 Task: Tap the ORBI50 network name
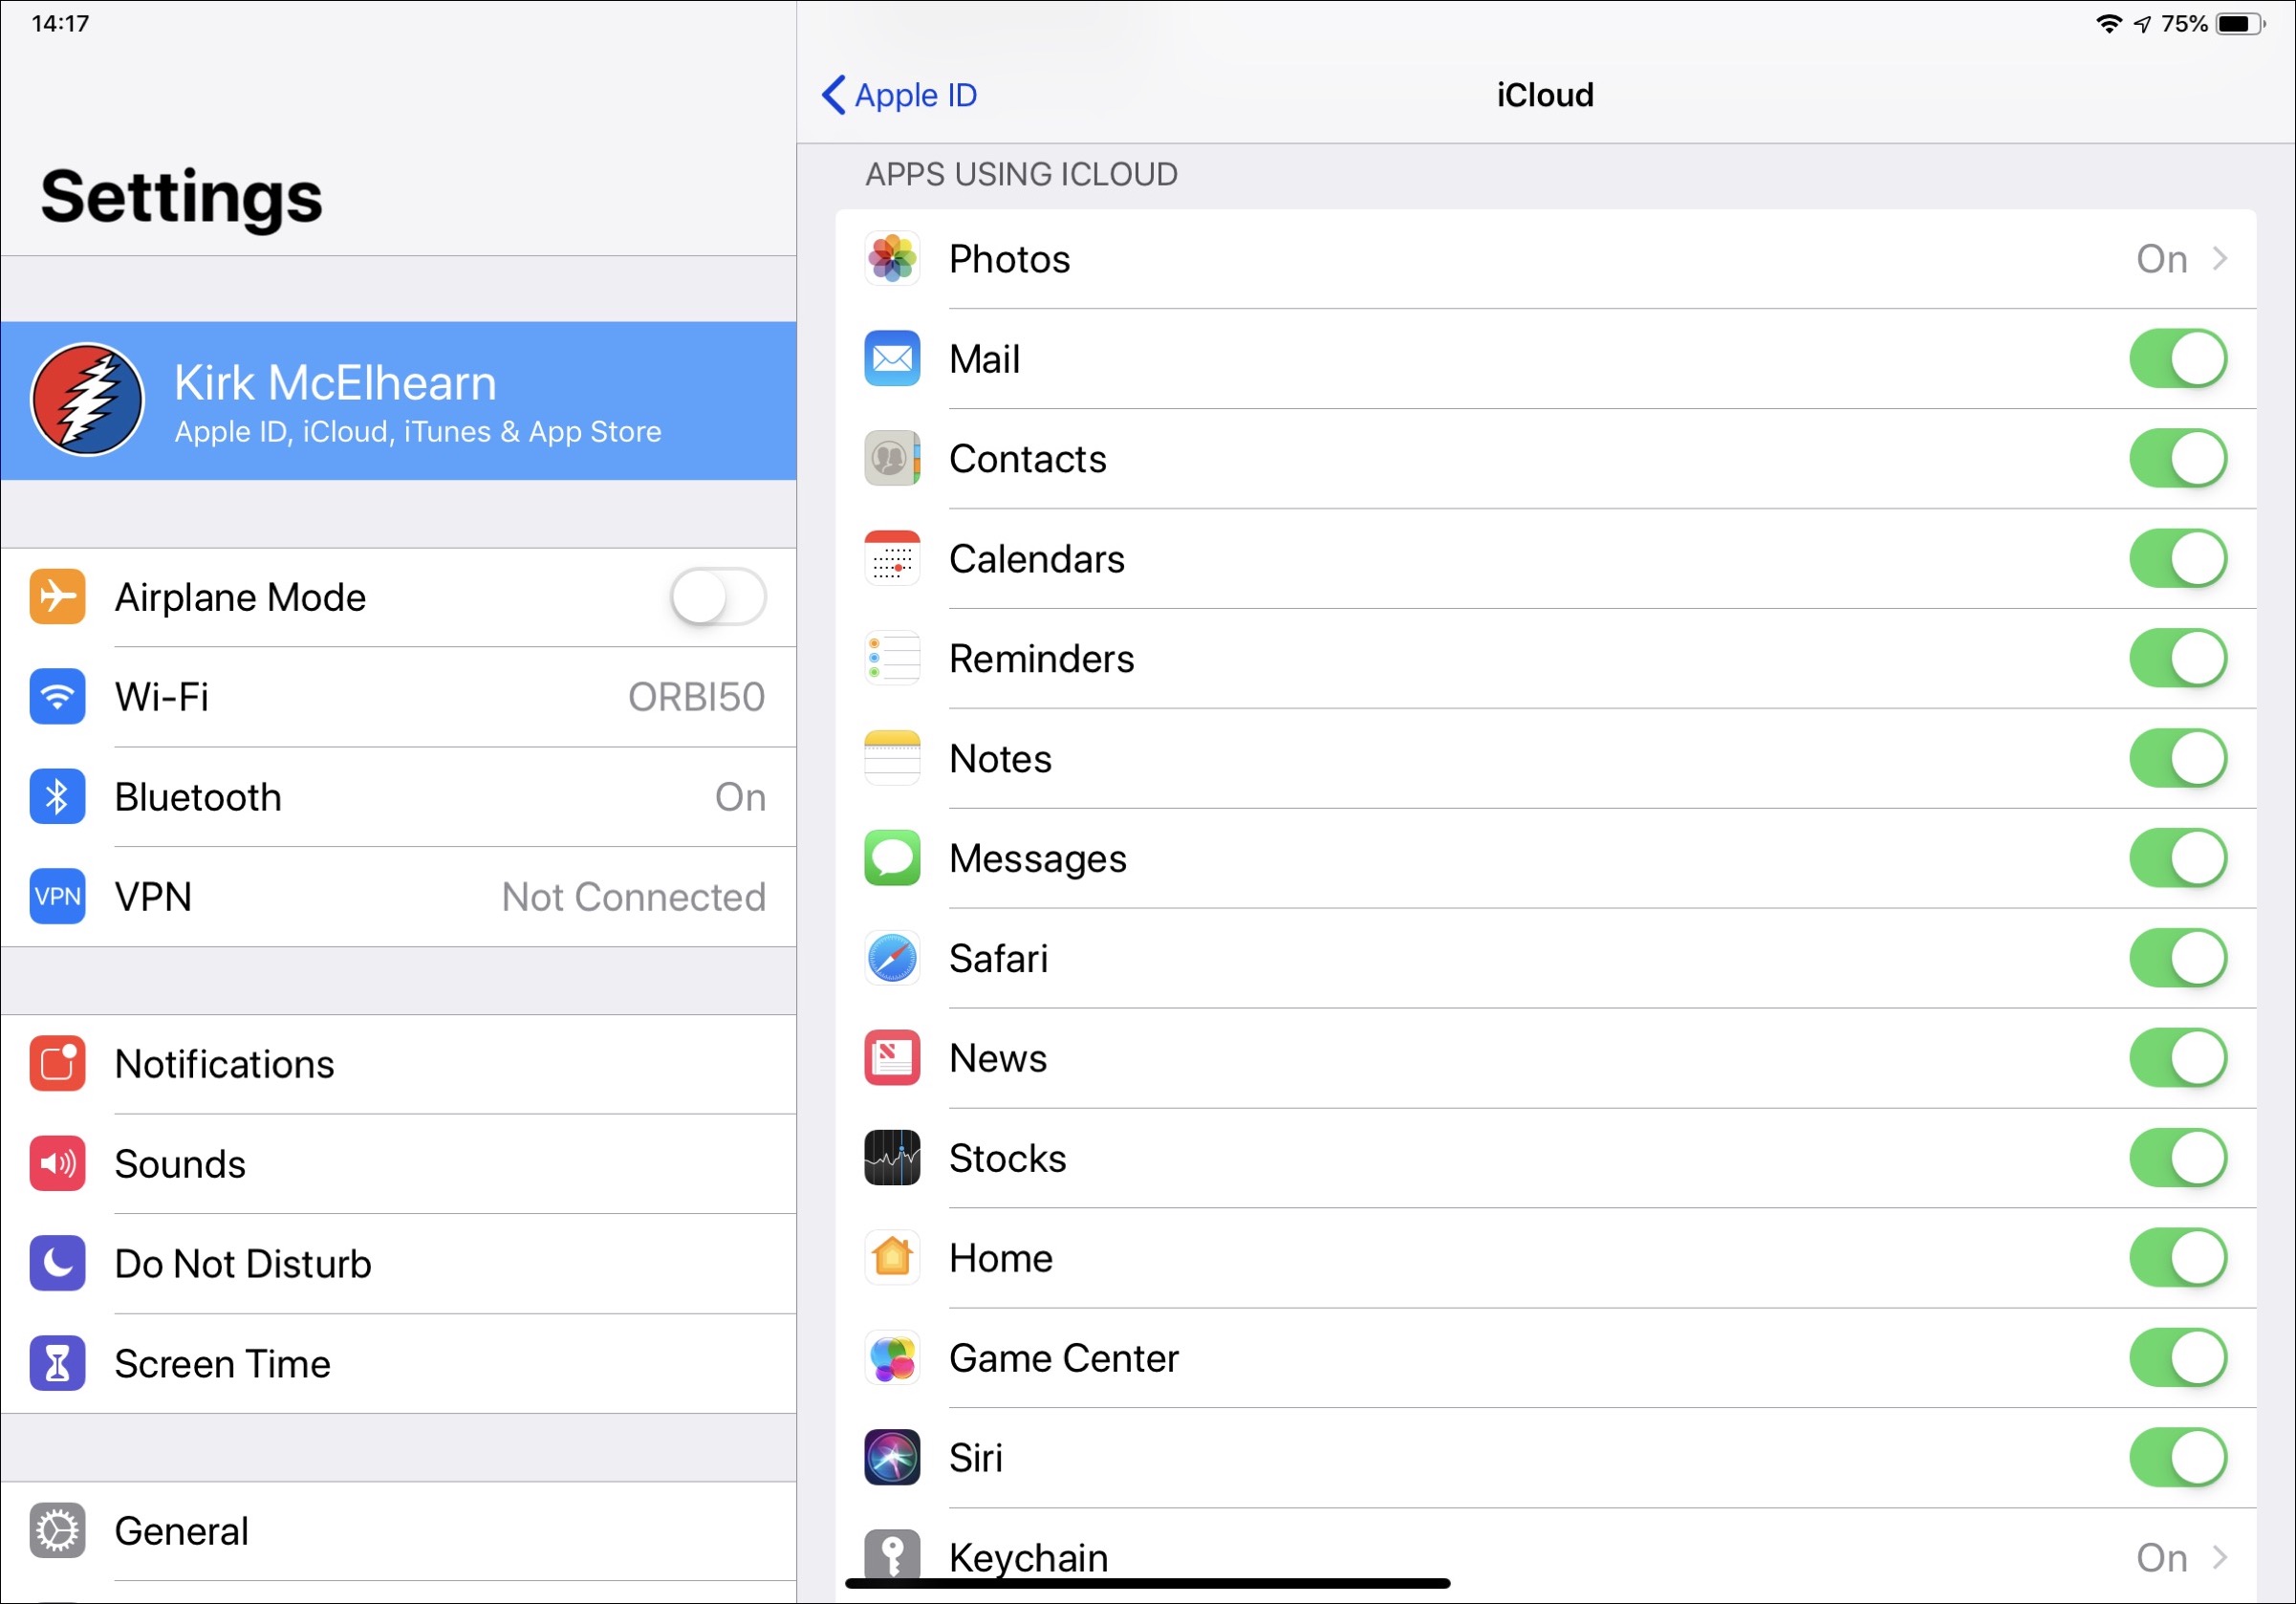click(696, 697)
